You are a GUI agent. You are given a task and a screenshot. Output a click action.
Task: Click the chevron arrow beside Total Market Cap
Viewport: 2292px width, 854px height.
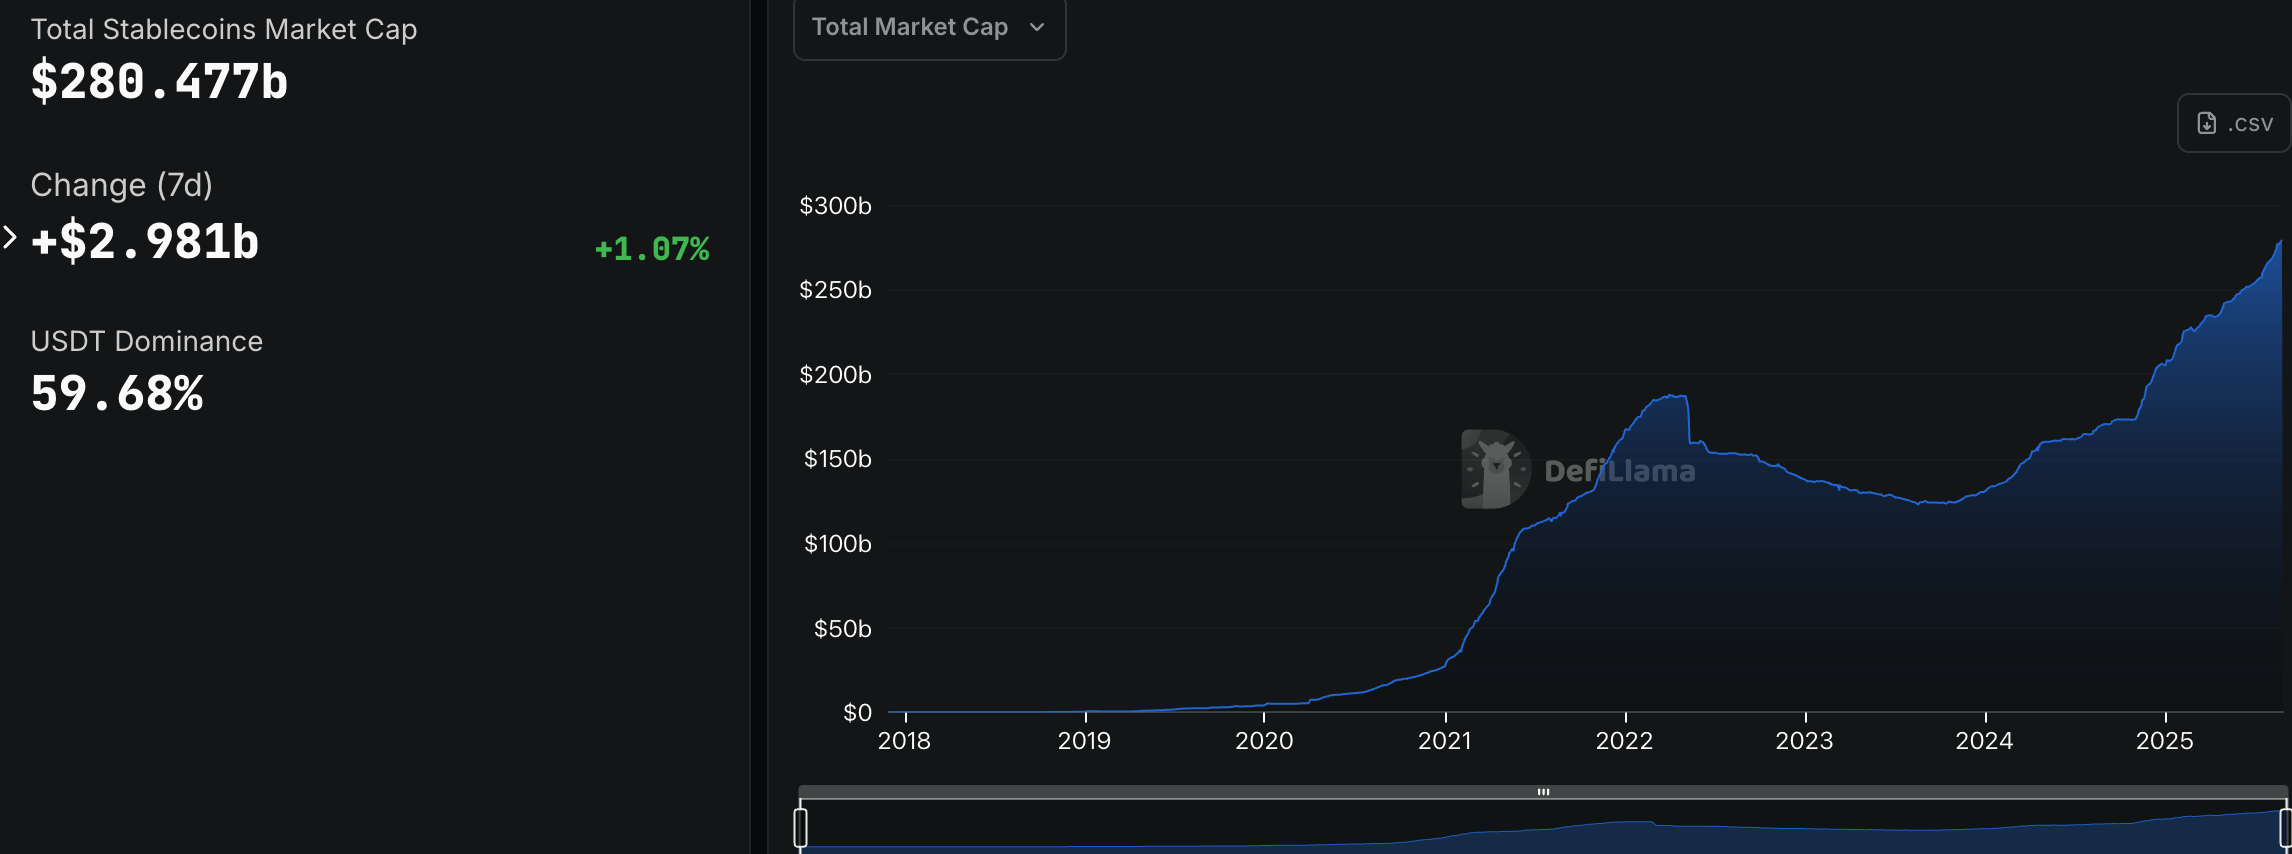[1037, 28]
